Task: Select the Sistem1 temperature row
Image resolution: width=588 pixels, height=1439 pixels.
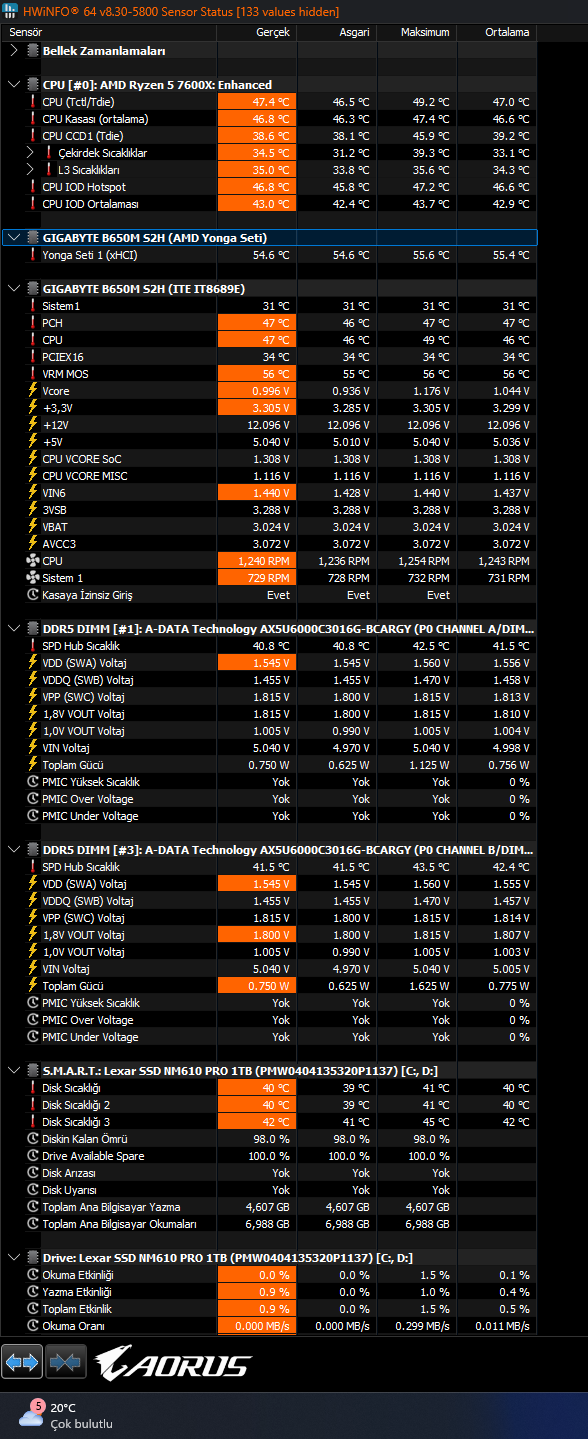Action: [270, 306]
